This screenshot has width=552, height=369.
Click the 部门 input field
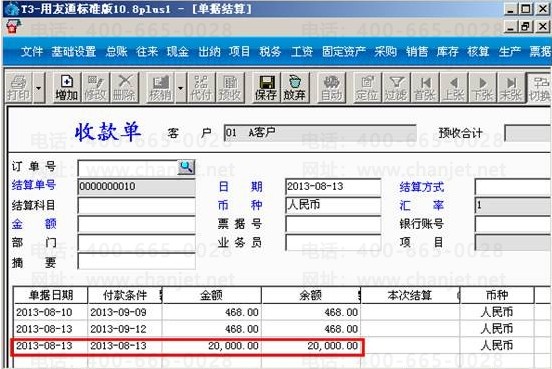(137, 243)
